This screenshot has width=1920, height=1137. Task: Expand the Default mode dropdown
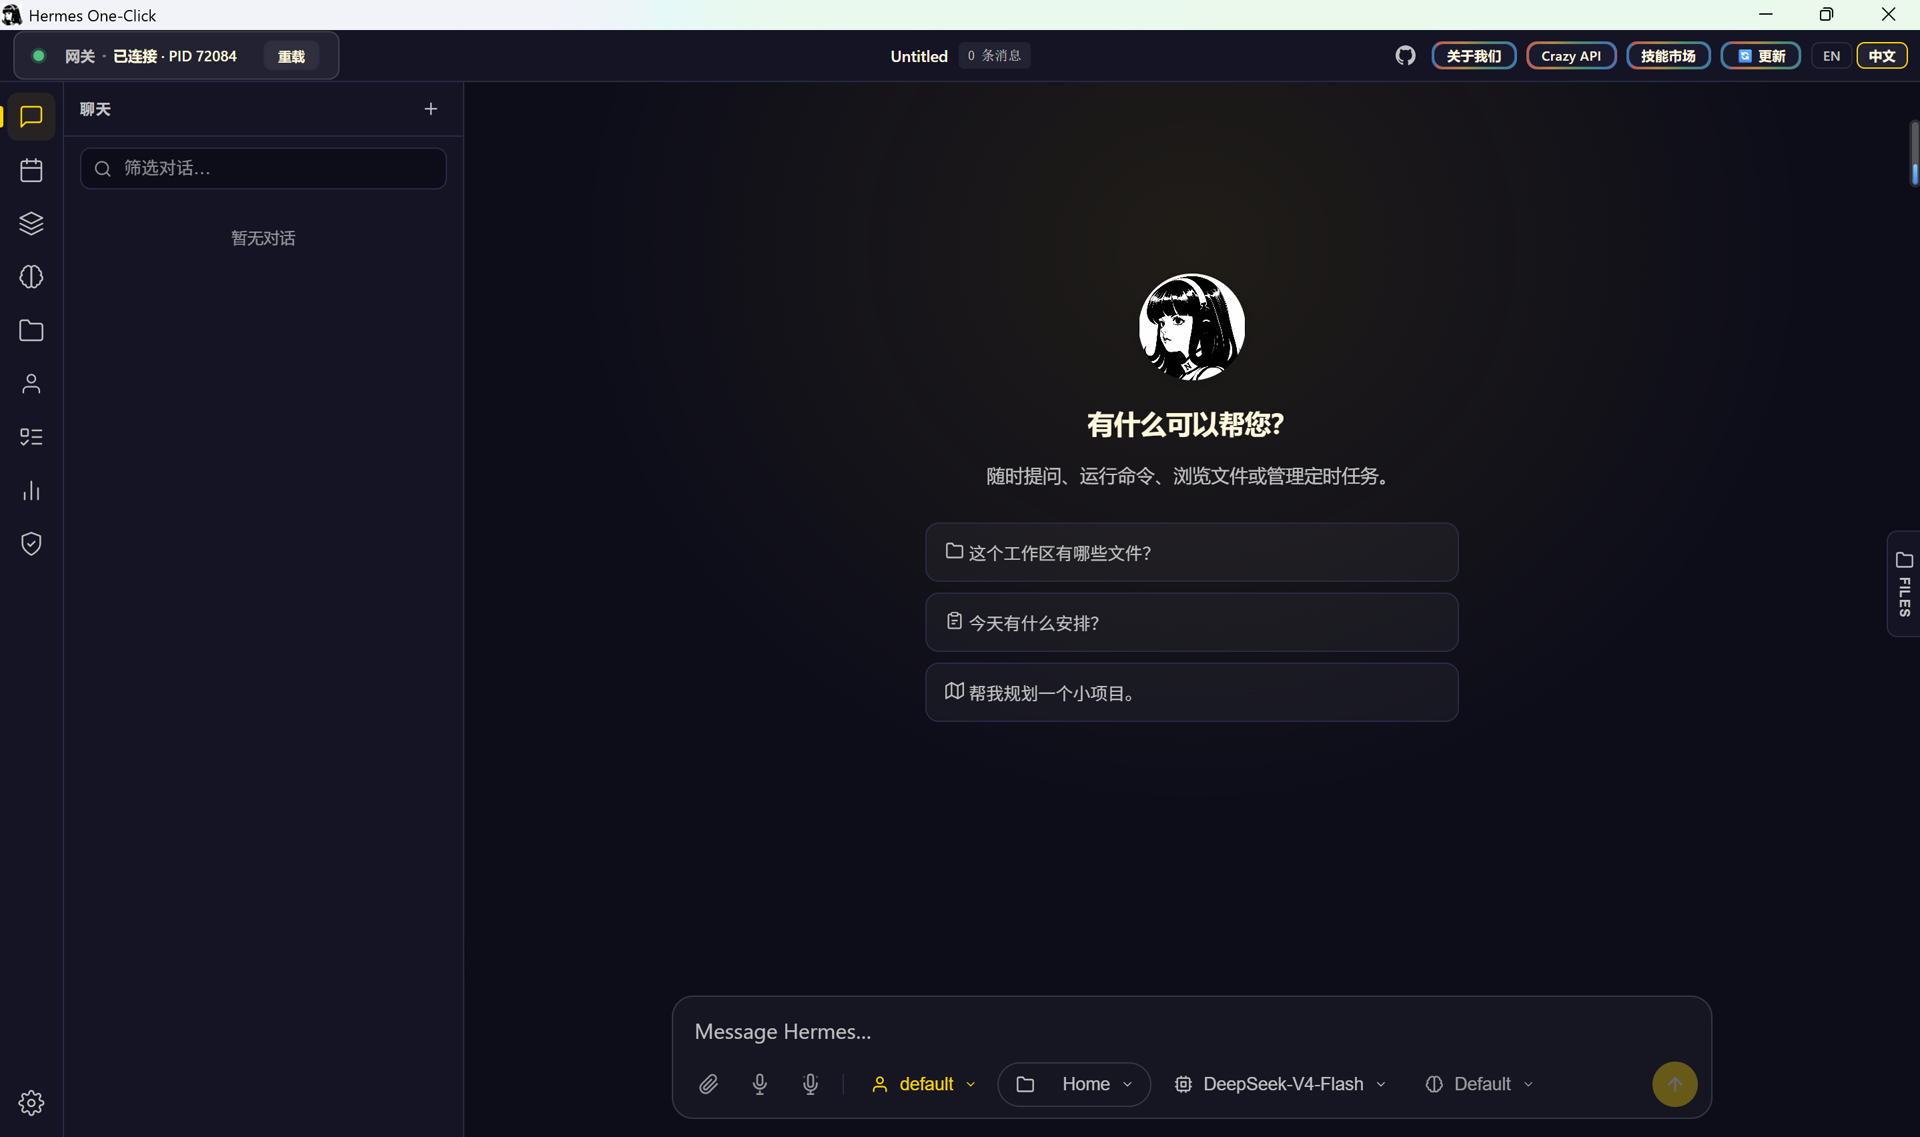pos(1479,1084)
